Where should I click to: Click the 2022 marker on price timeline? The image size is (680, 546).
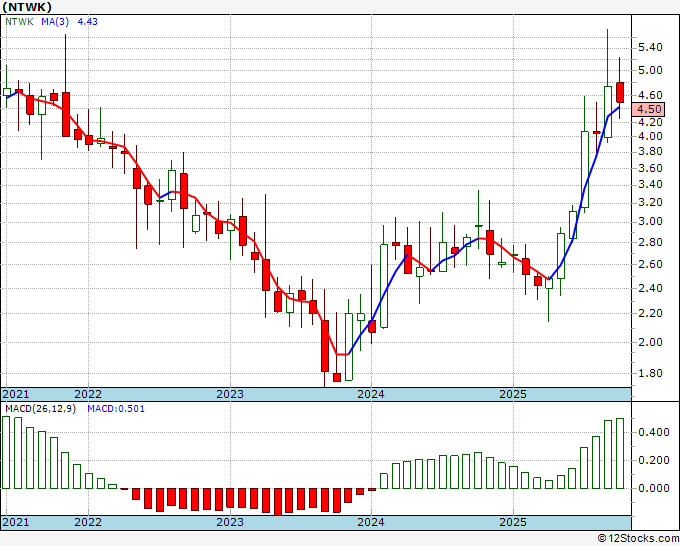(88, 394)
